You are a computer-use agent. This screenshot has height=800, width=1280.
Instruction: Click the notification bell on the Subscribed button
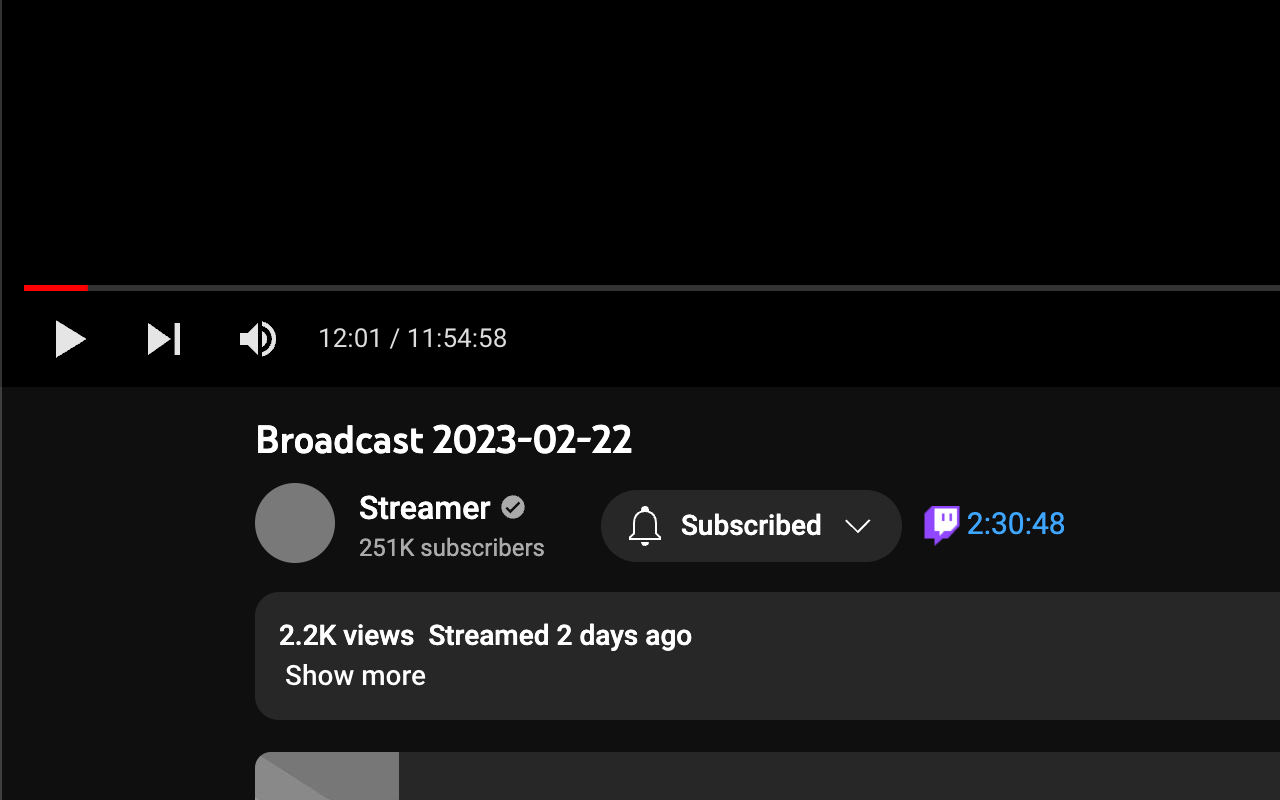(645, 525)
